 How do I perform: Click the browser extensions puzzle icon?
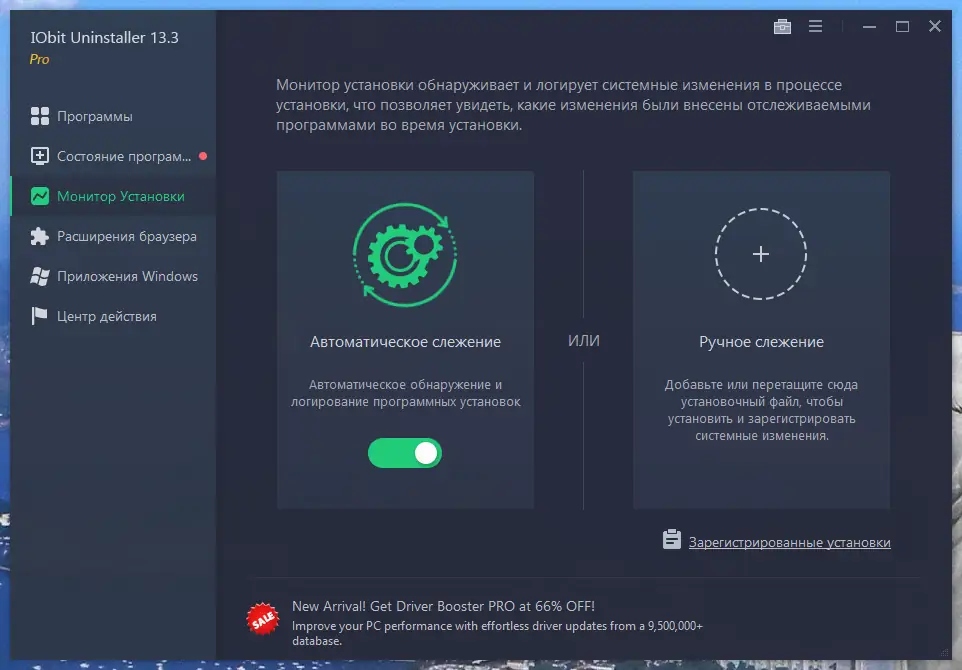pyautogui.click(x=40, y=236)
